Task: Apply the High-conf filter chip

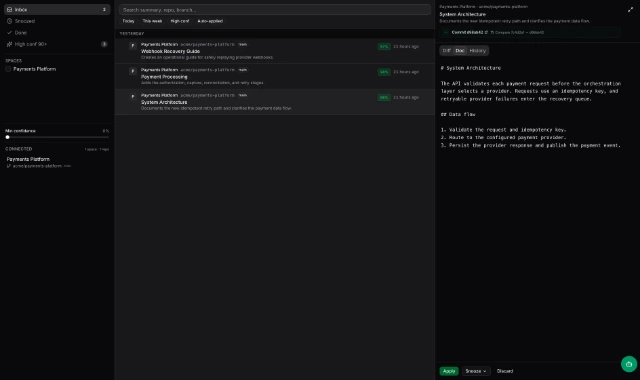Action: click(x=180, y=21)
